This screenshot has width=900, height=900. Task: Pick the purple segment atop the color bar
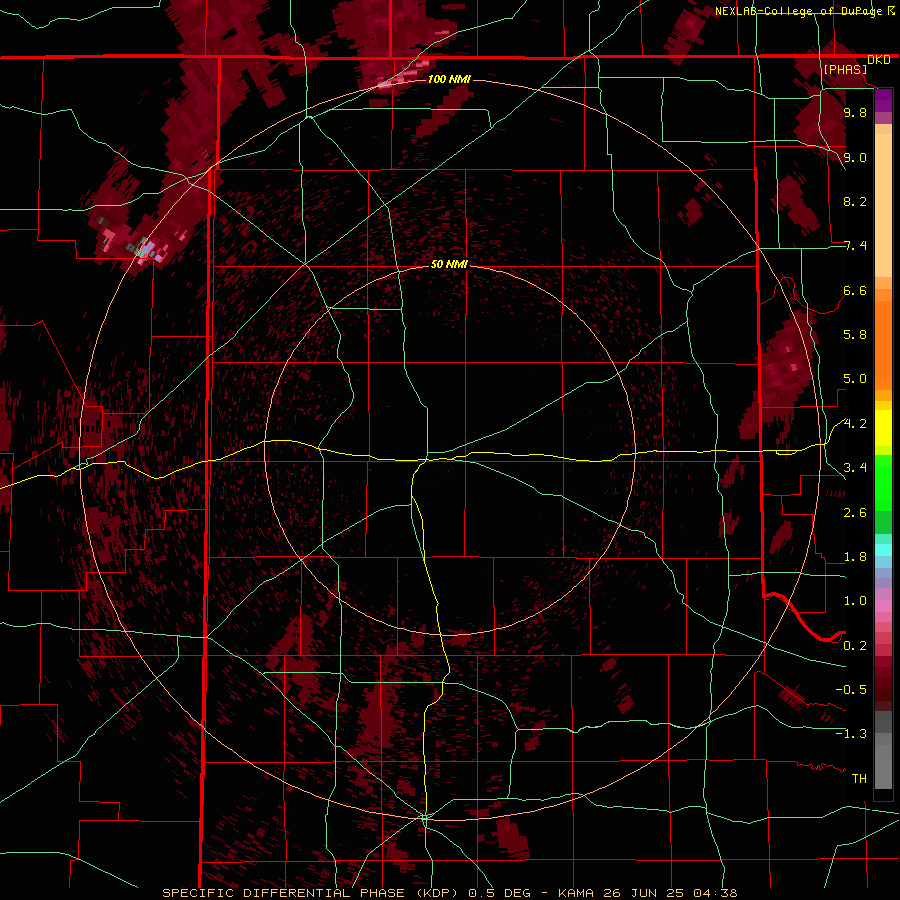coord(883,100)
